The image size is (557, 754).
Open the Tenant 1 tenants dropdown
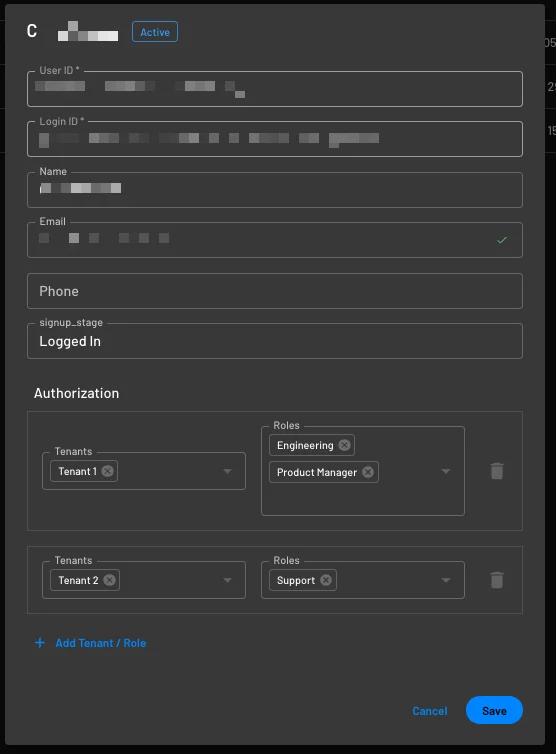(228, 471)
